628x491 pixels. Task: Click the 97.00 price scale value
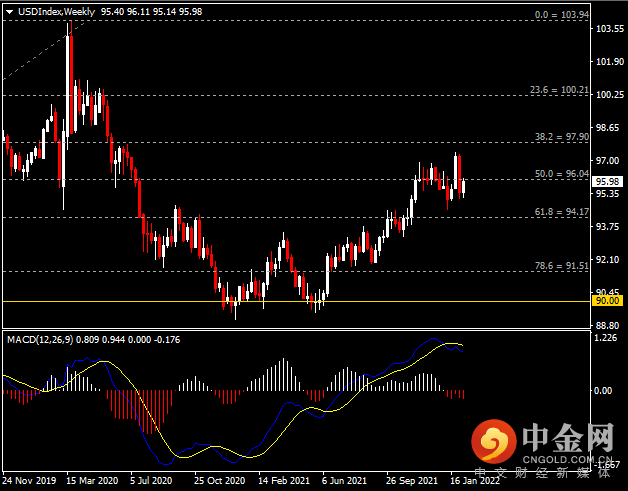click(x=610, y=161)
